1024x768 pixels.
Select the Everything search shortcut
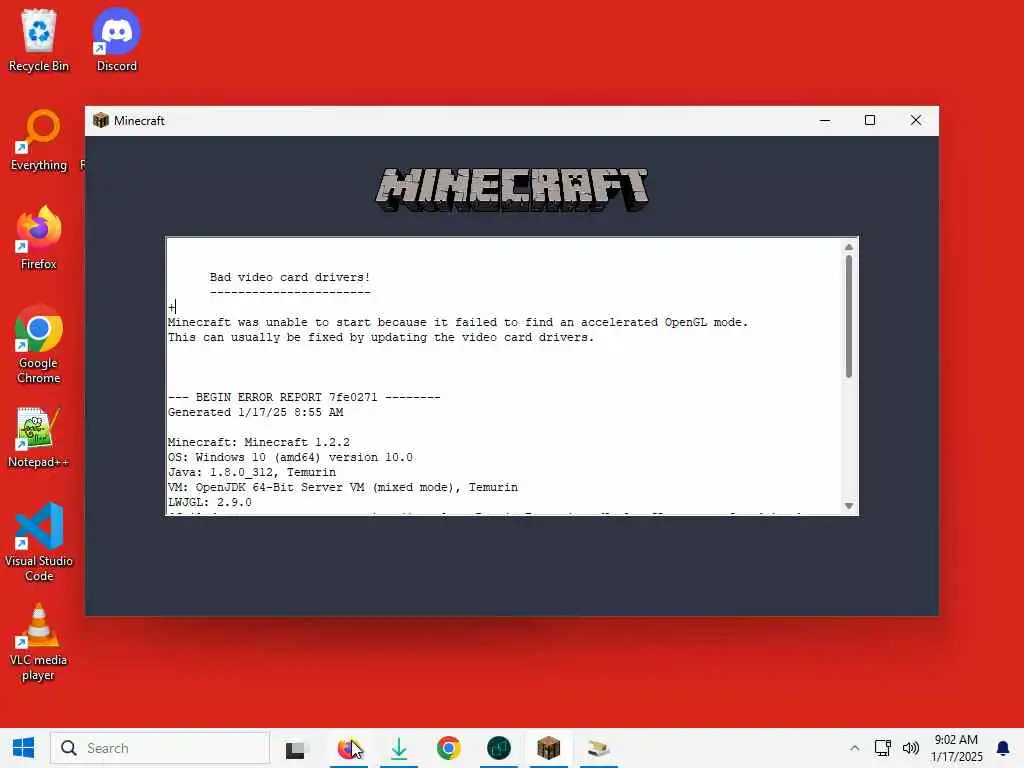pyautogui.click(x=39, y=140)
